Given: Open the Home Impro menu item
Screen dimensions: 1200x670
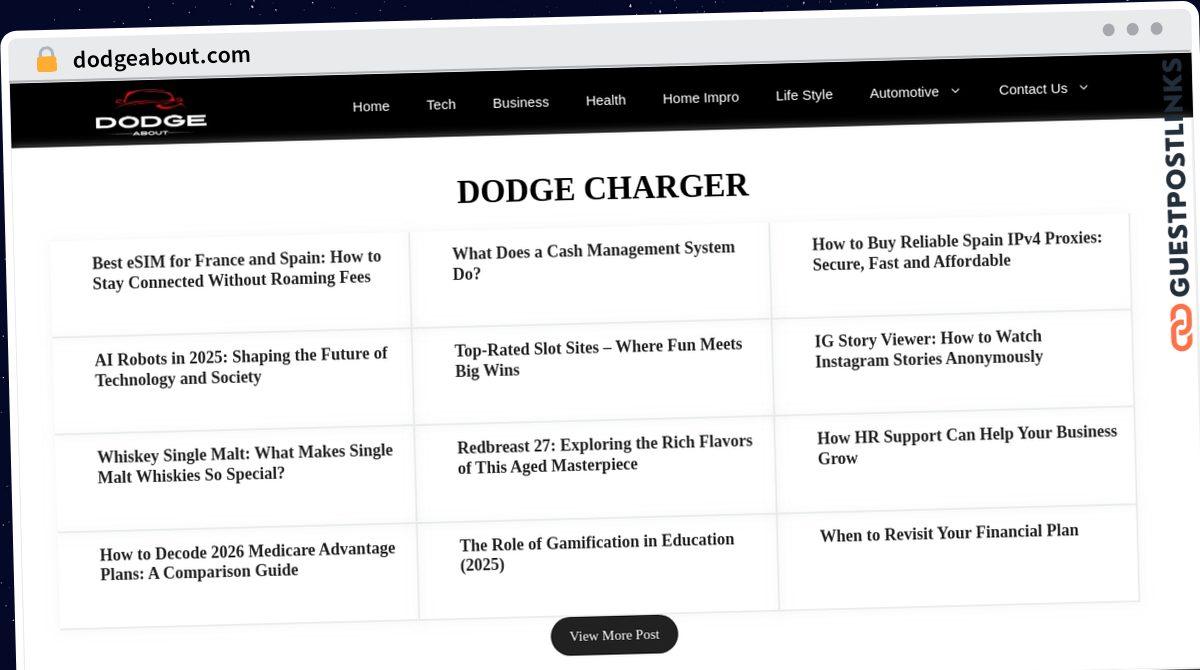Looking at the screenshot, I should (x=701, y=98).
